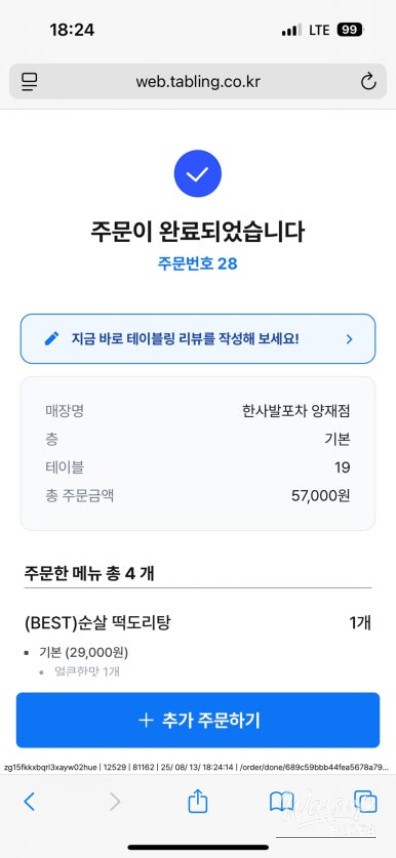
Task: Tap the 18:24 status bar clock
Action: pos(72,30)
